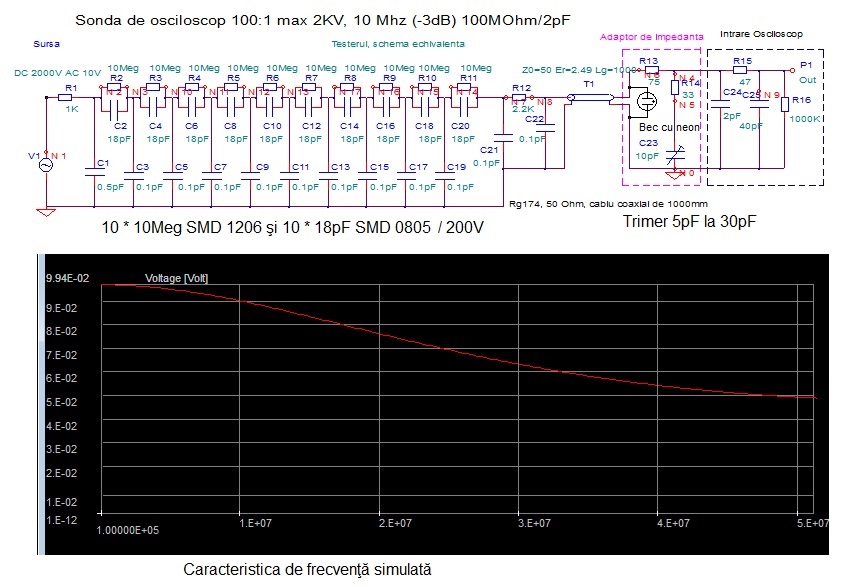Select the R14 33 ohm resistor symbol
The image size is (864, 587).
click(x=674, y=87)
